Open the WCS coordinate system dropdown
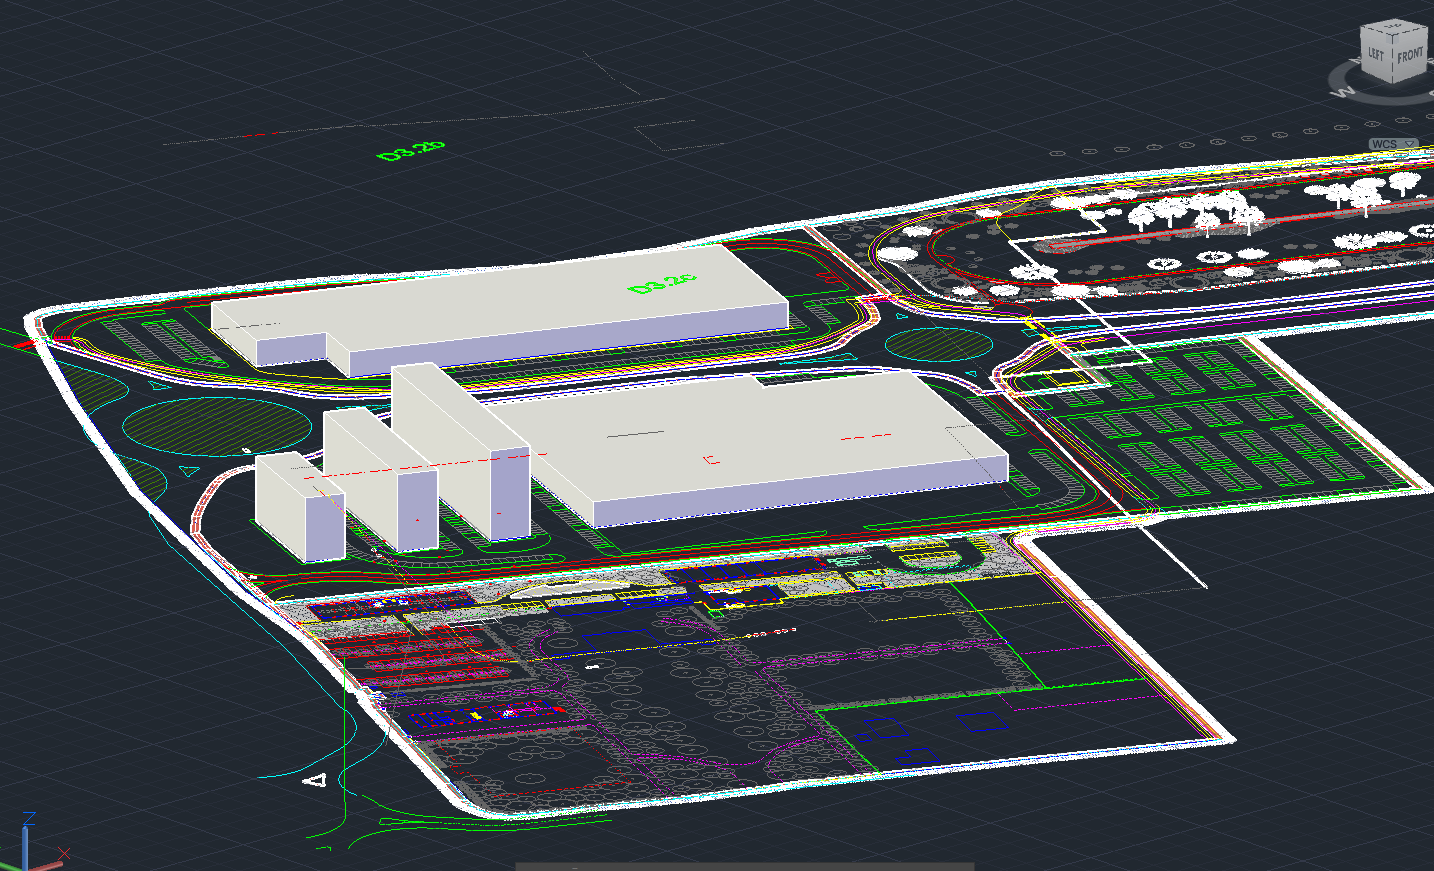This screenshot has height=871, width=1434. tap(1393, 145)
